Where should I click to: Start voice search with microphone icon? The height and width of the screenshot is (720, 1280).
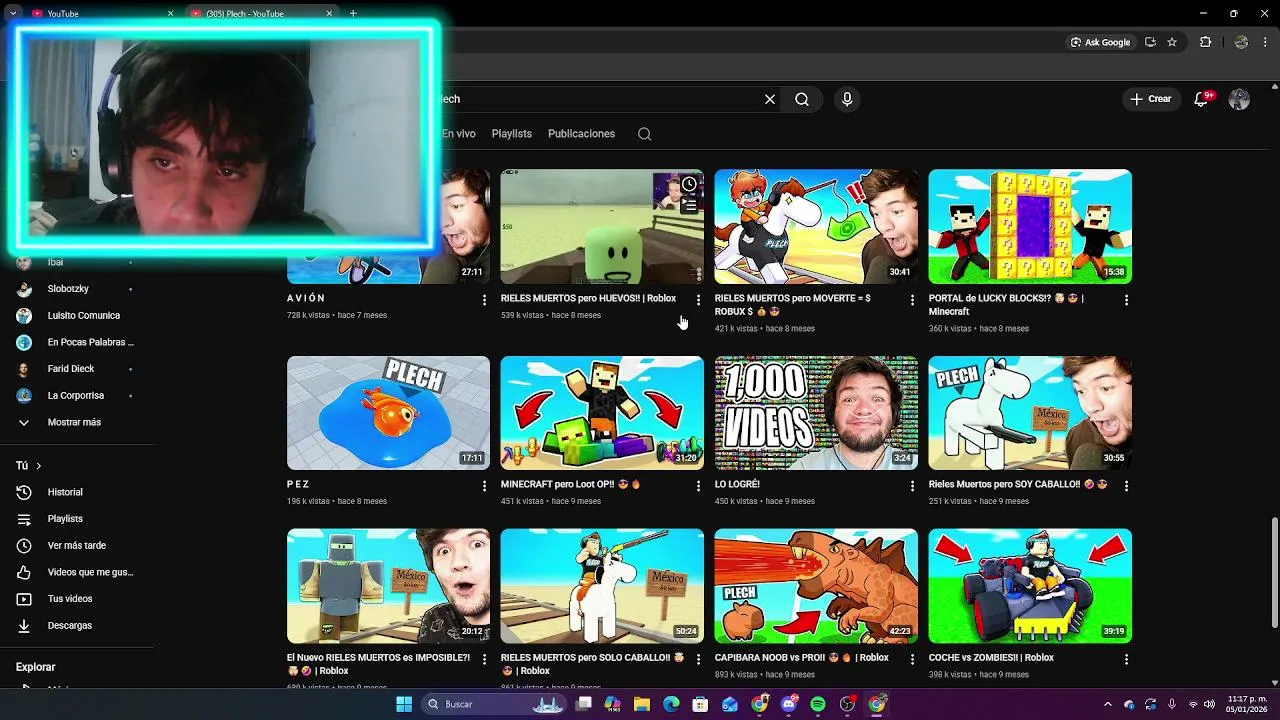(847, 99)
